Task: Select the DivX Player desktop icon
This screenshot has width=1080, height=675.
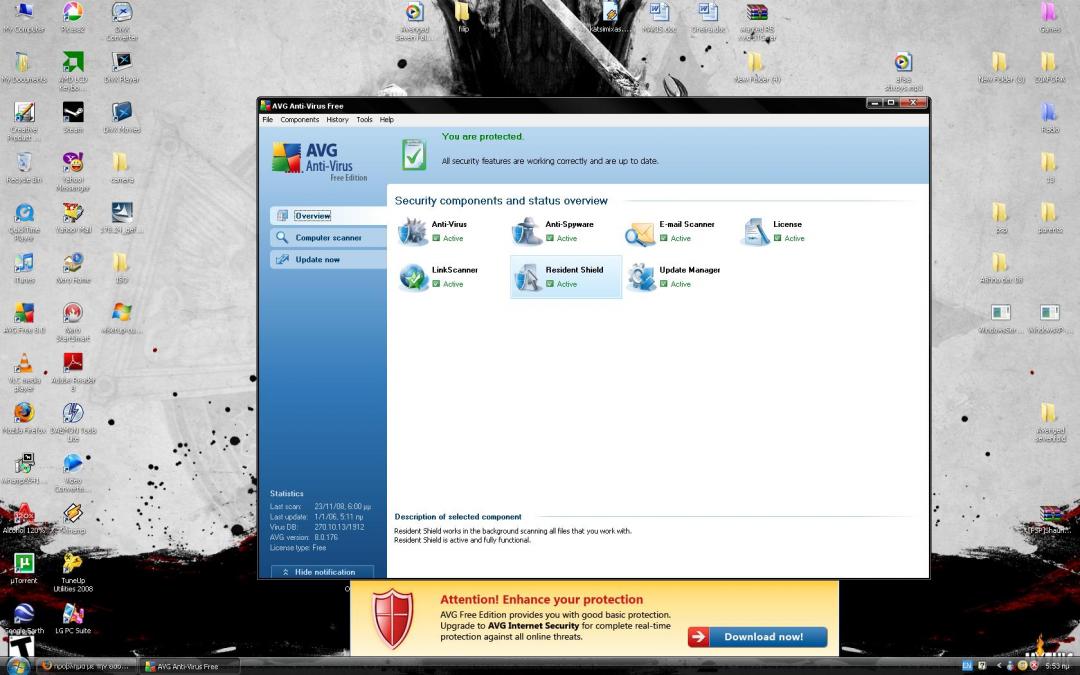Action: click(121, 67)
